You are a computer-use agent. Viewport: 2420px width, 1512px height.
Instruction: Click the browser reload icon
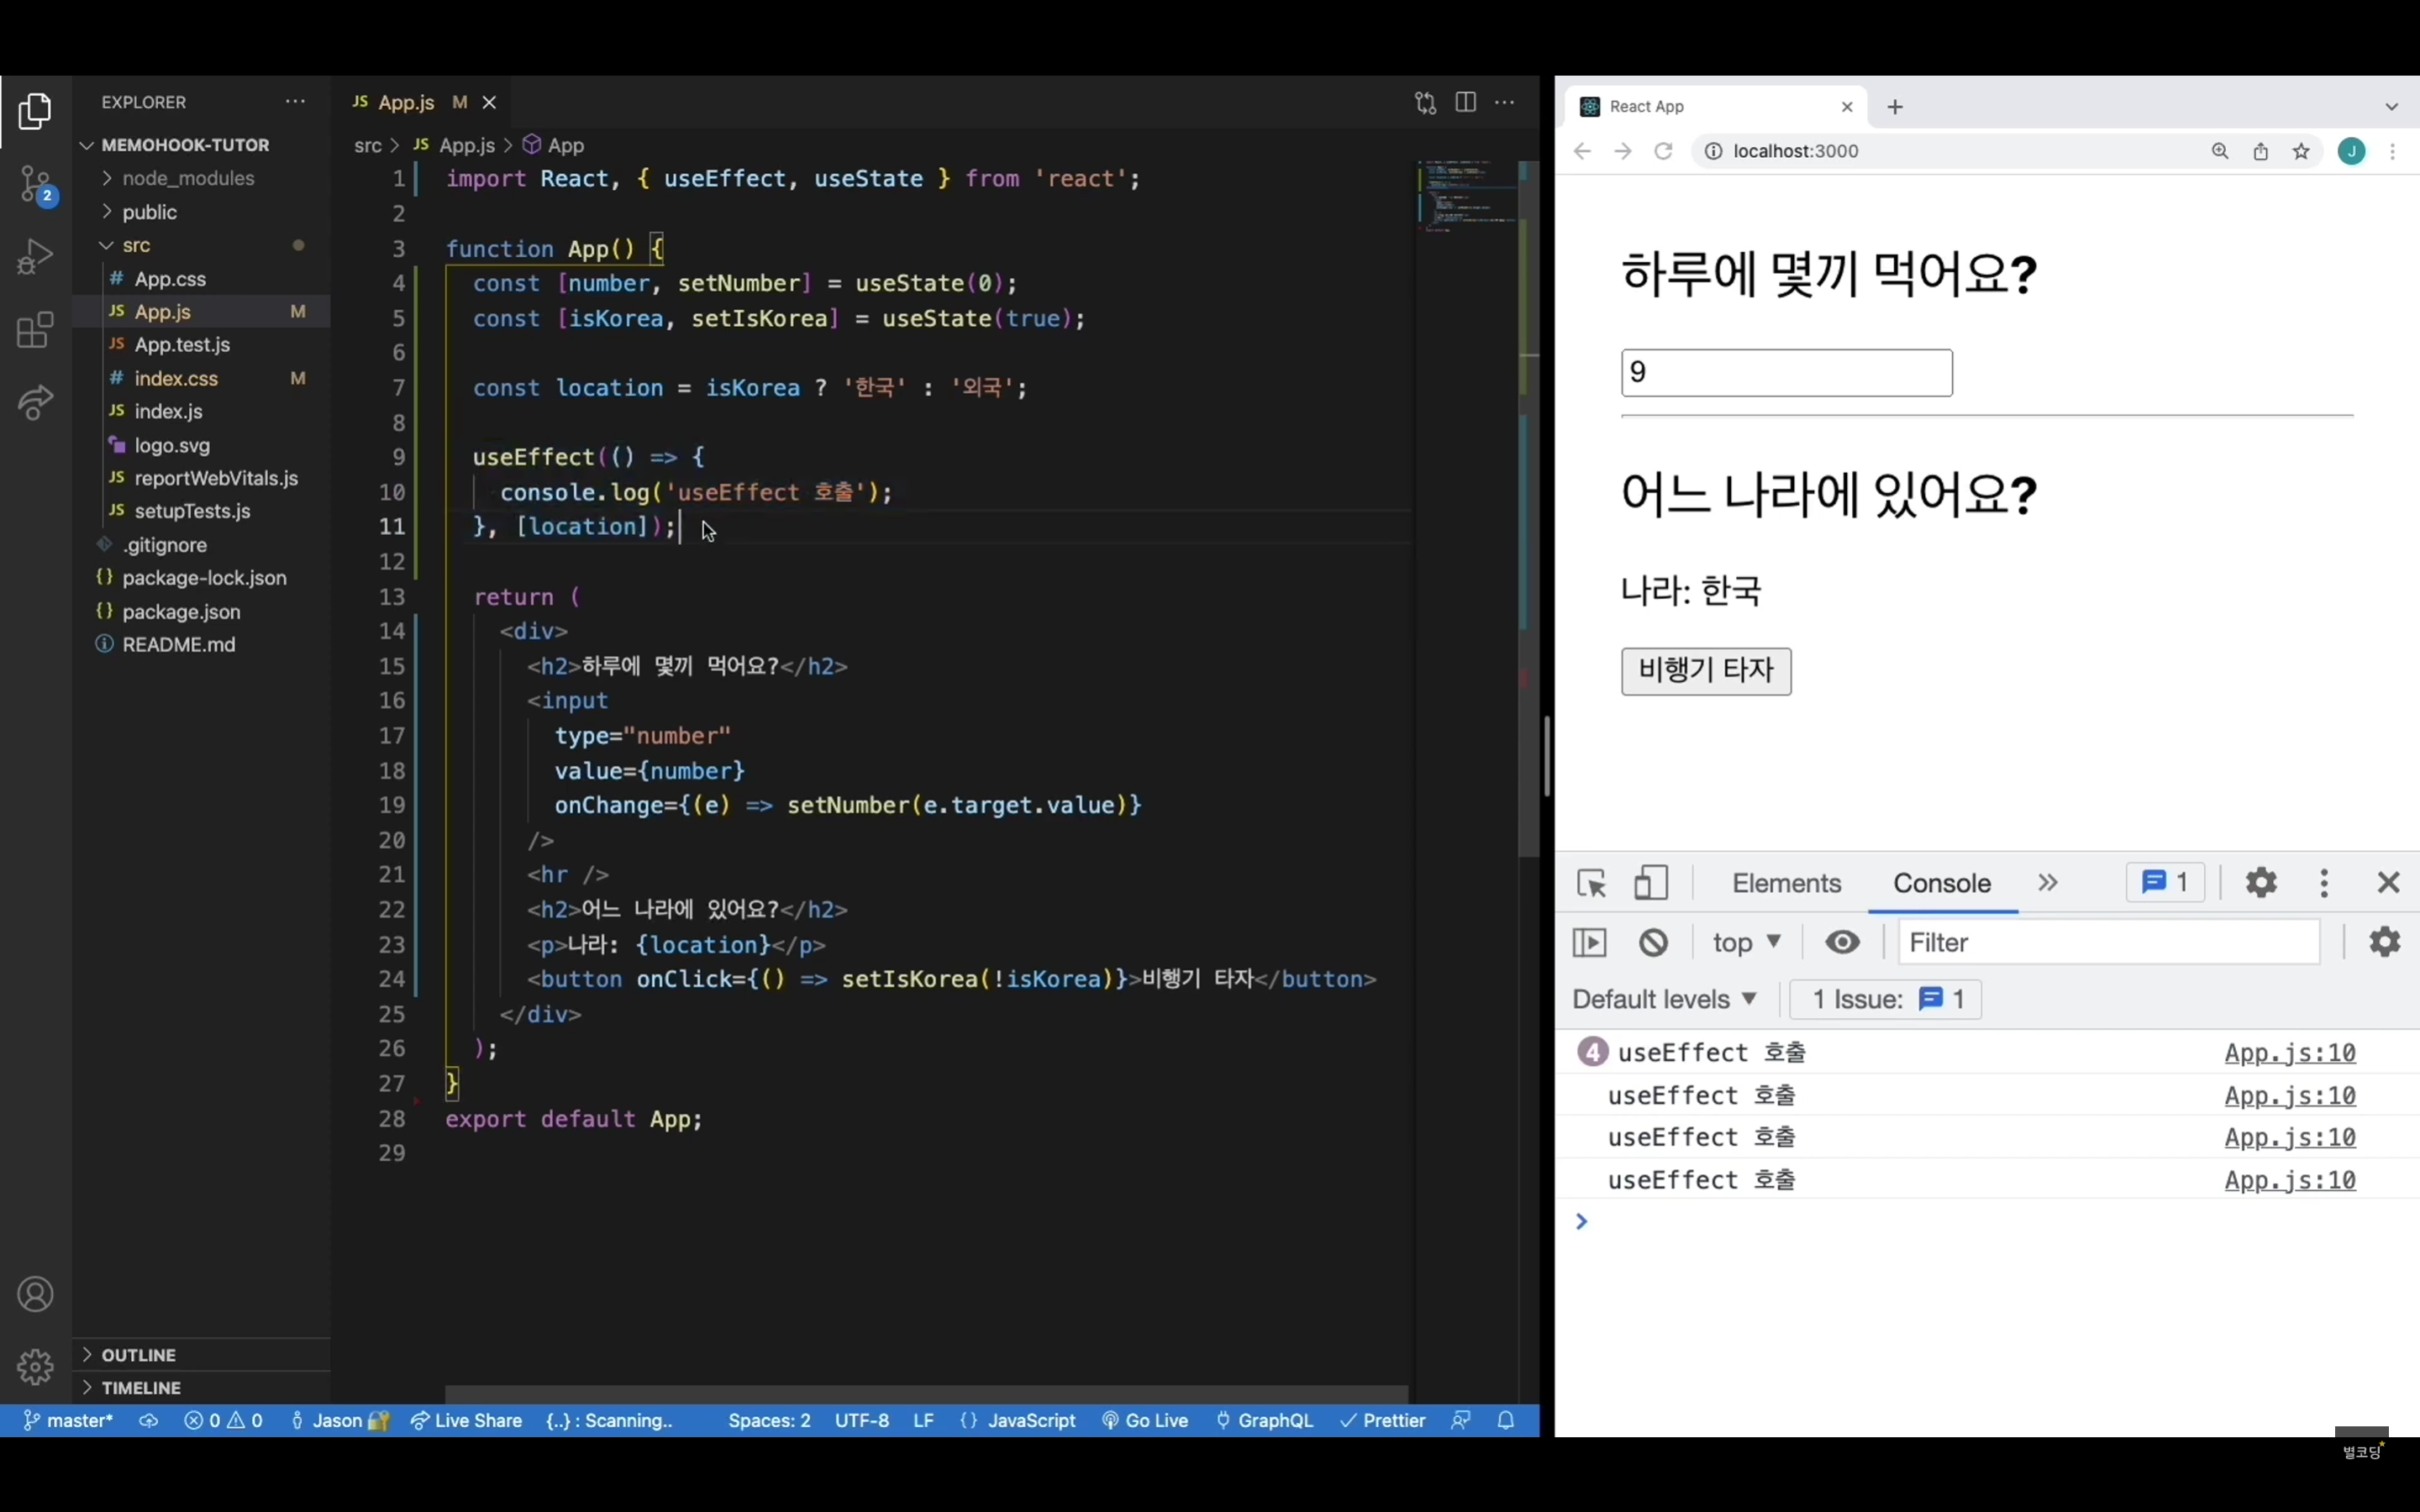[x=1663, y=151]
